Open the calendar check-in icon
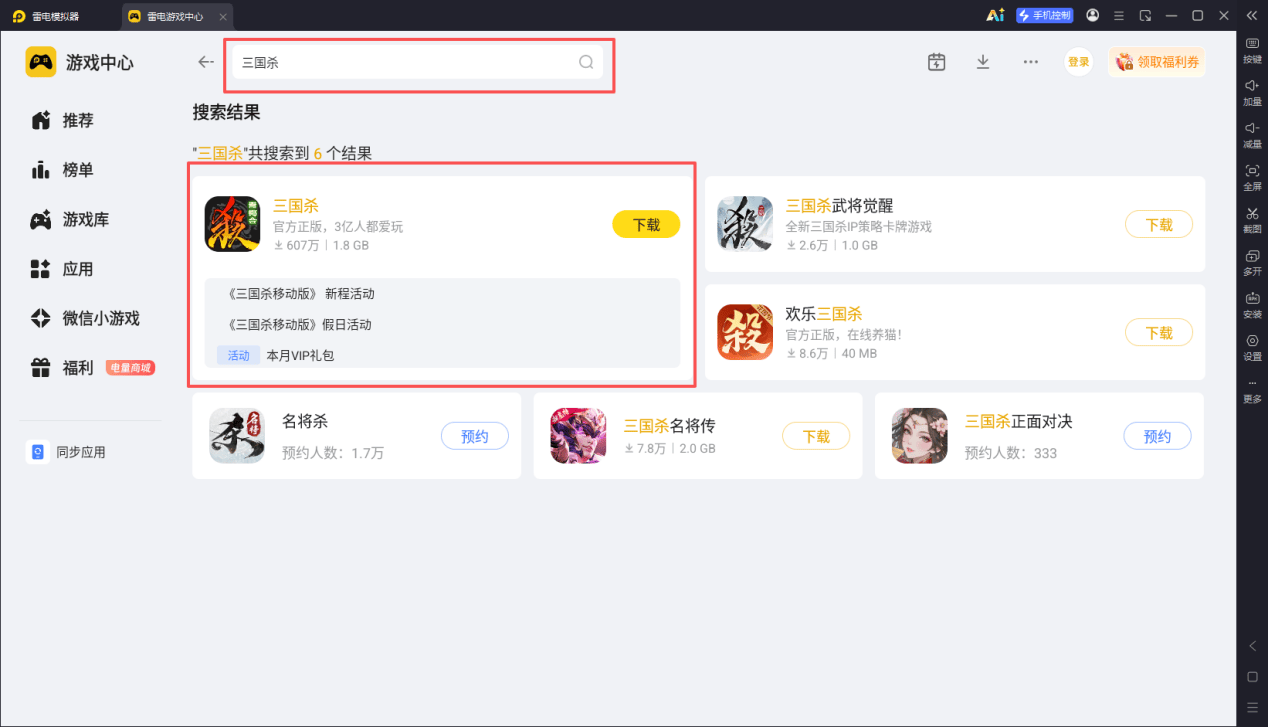1268x727 pixels. pos(936,62)
